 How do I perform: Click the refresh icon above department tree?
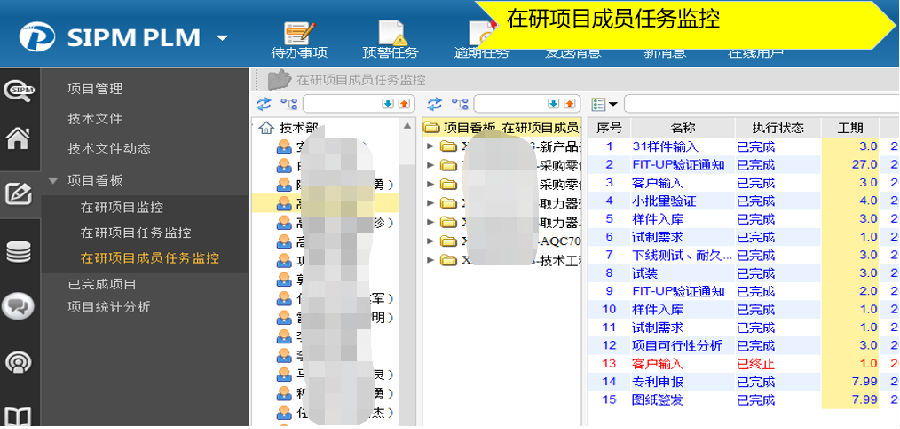tap(265, 104)
